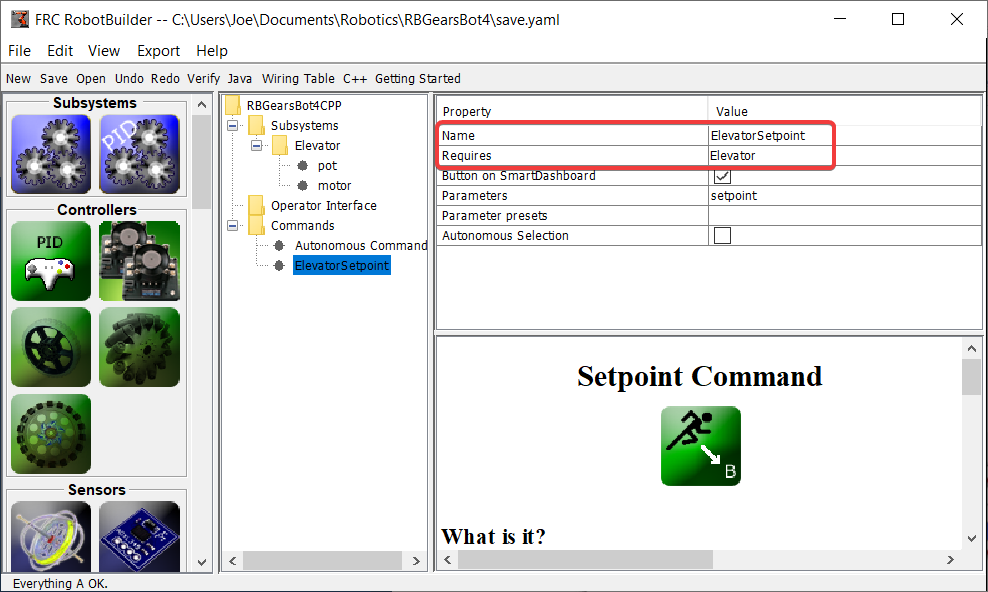988x592 pixels.
Task: Collapse the Commands tree node
Action: coord(231,225)
